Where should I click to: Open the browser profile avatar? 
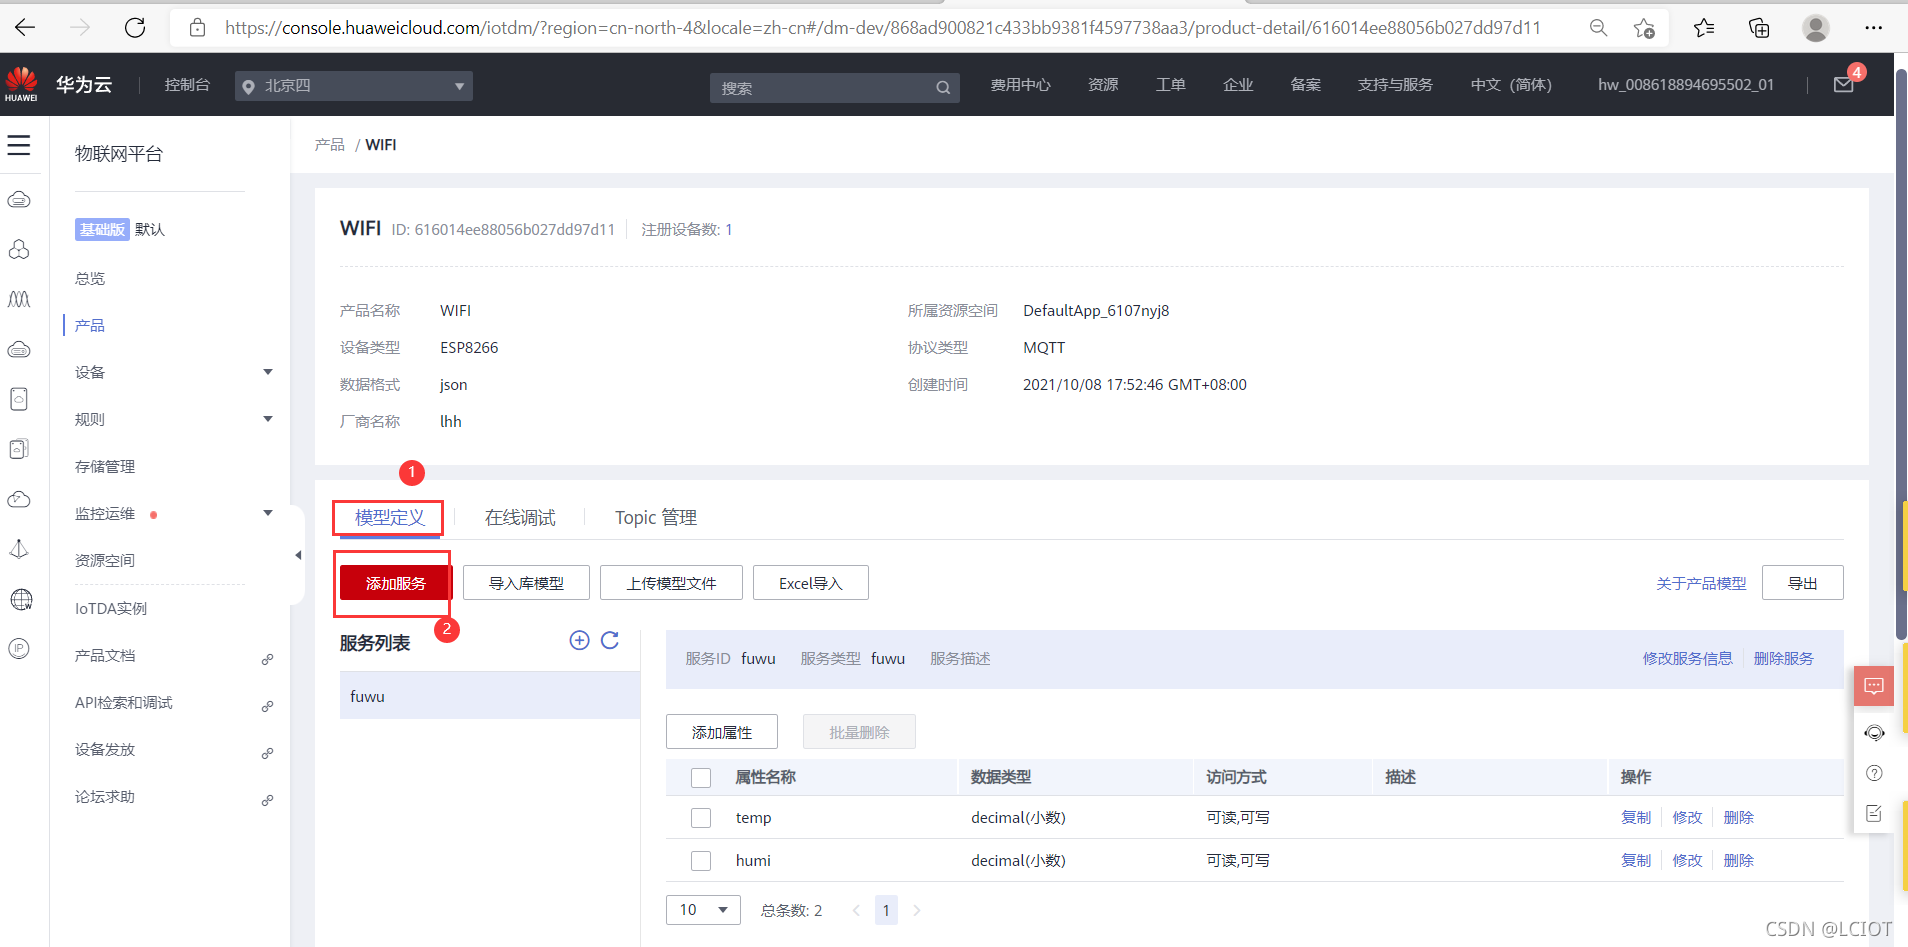click(1816, 28)
